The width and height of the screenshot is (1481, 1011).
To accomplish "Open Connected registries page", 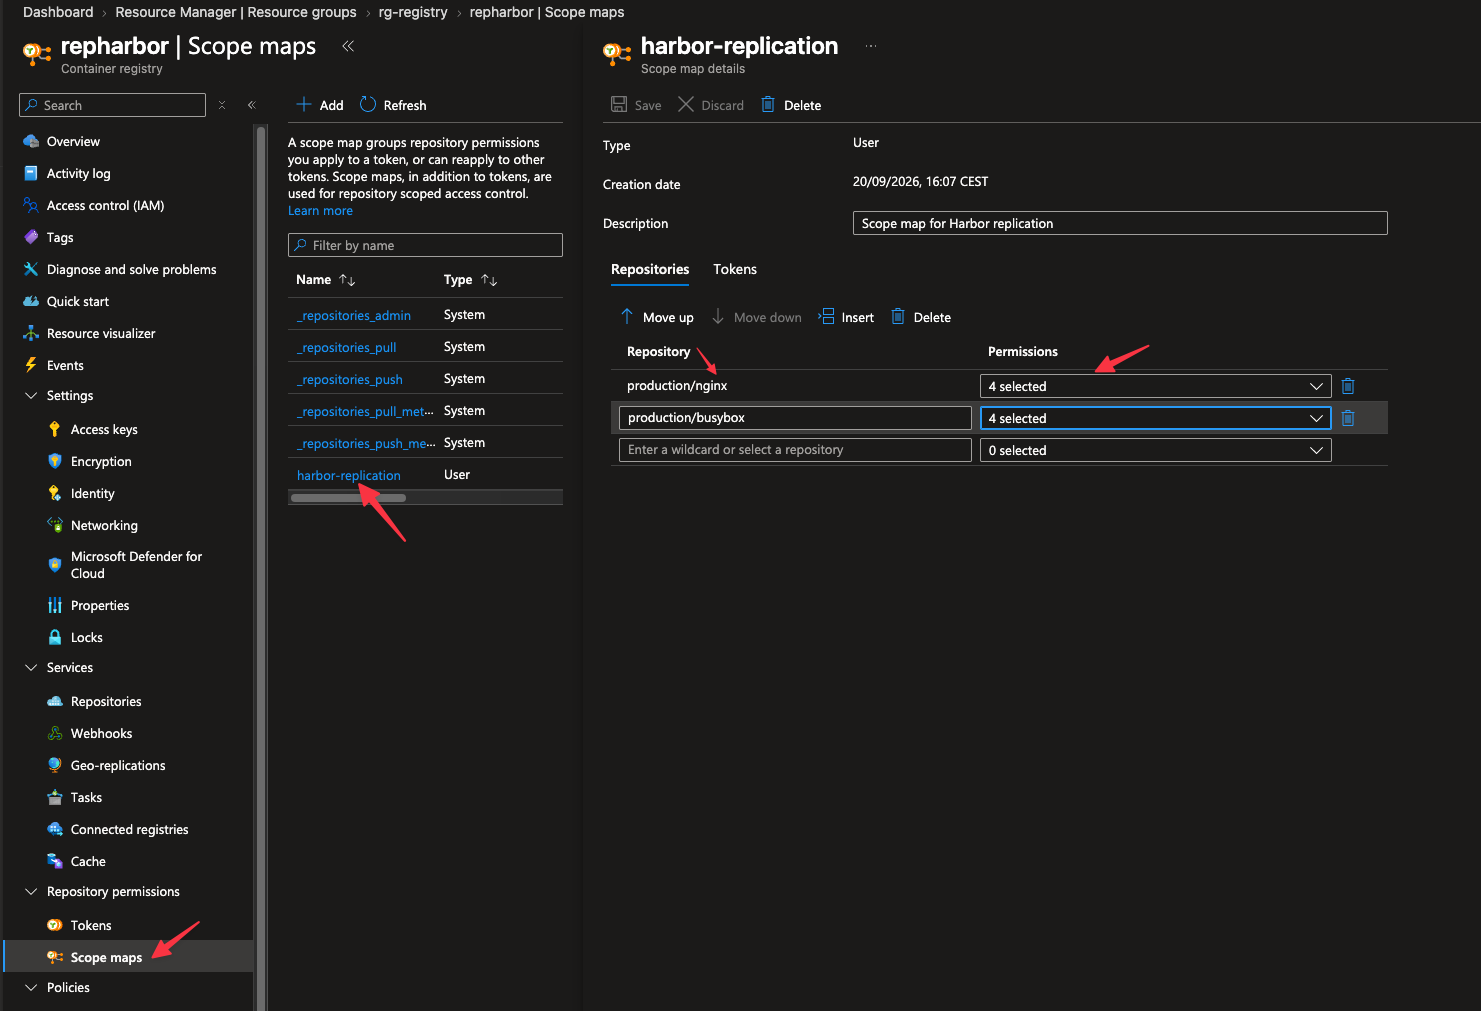I will (129, 829).
